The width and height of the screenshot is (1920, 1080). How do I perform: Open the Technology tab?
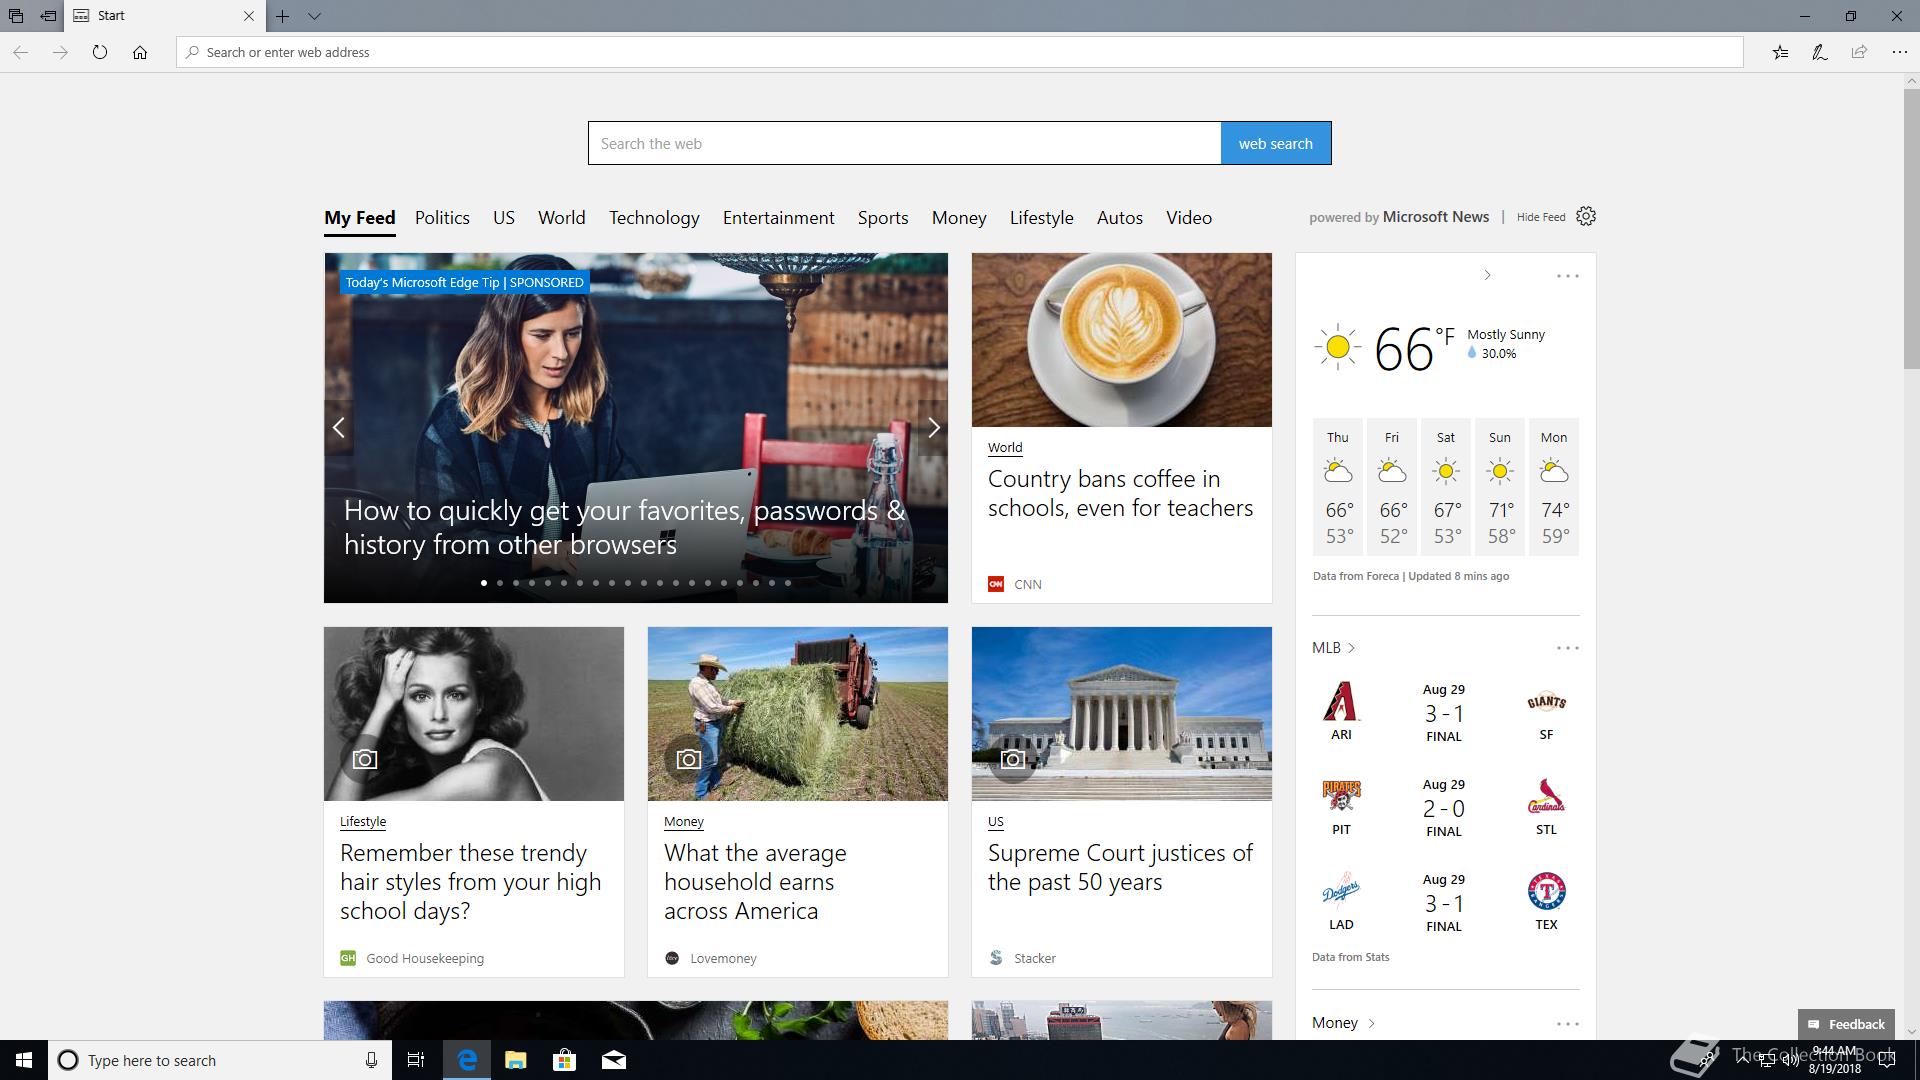click(x=654, y=218)
